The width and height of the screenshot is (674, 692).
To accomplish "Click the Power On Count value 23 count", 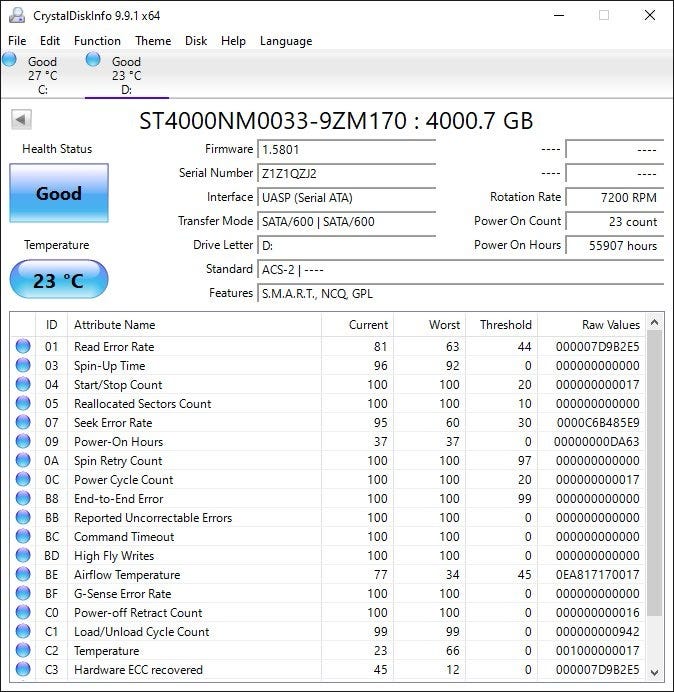I will pos(614,221).
